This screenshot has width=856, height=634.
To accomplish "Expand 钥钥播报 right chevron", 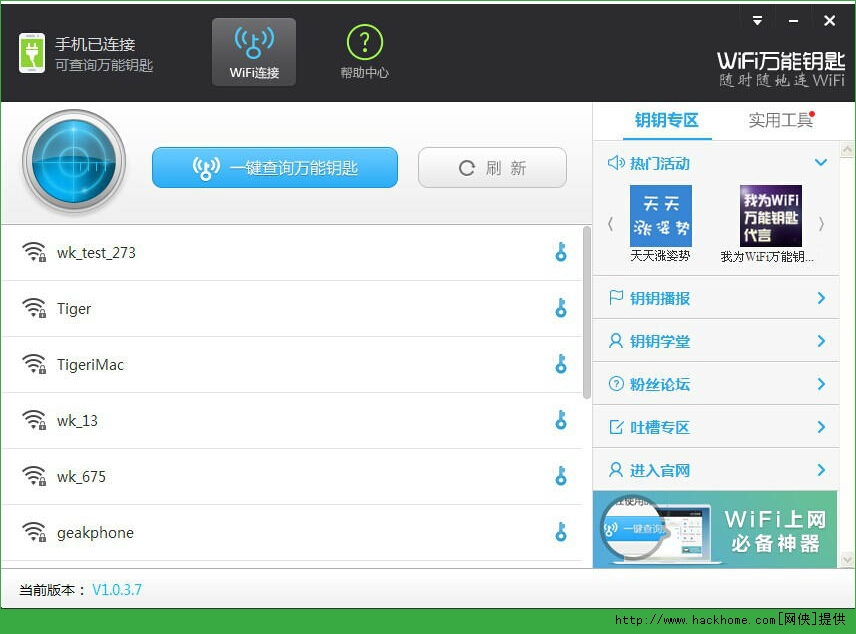I will pos(821,298).
